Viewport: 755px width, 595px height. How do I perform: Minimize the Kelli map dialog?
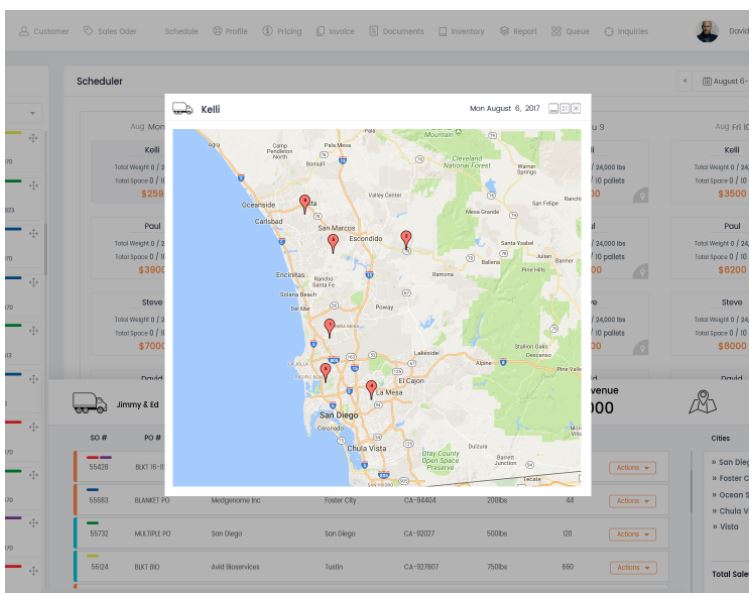tap(554, 108)
